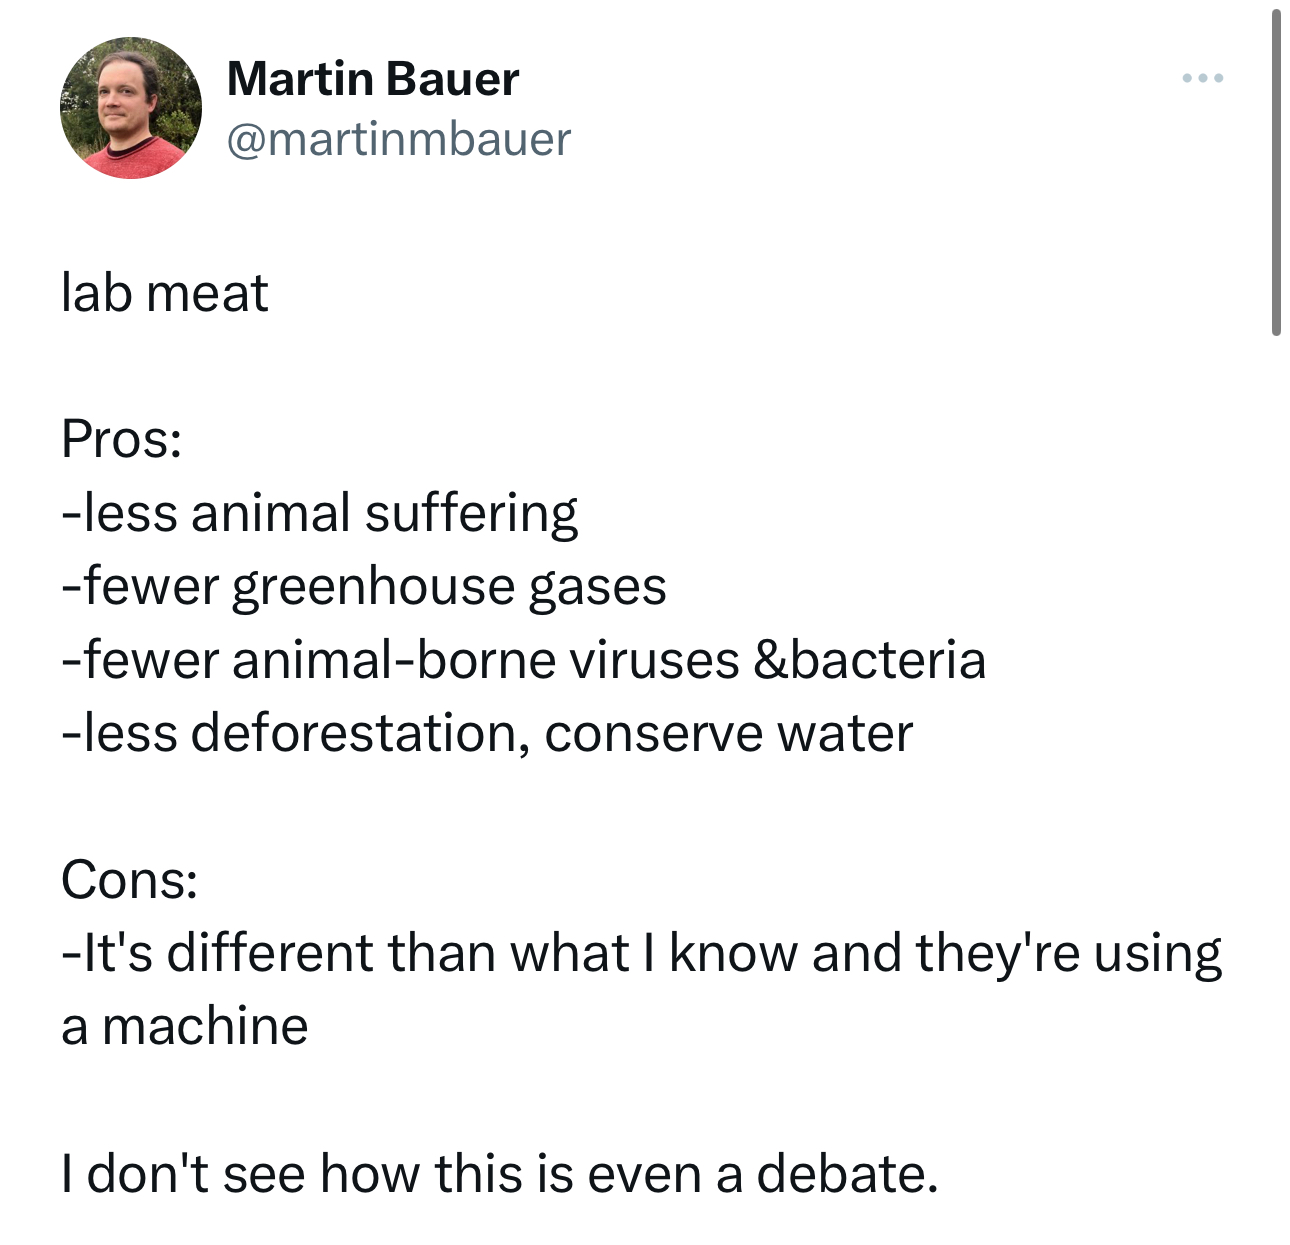Viewport: 1290px width, 1245px height.
Task: Click the word 'greenhouse' in the tweet
Action: pos(373,587)
